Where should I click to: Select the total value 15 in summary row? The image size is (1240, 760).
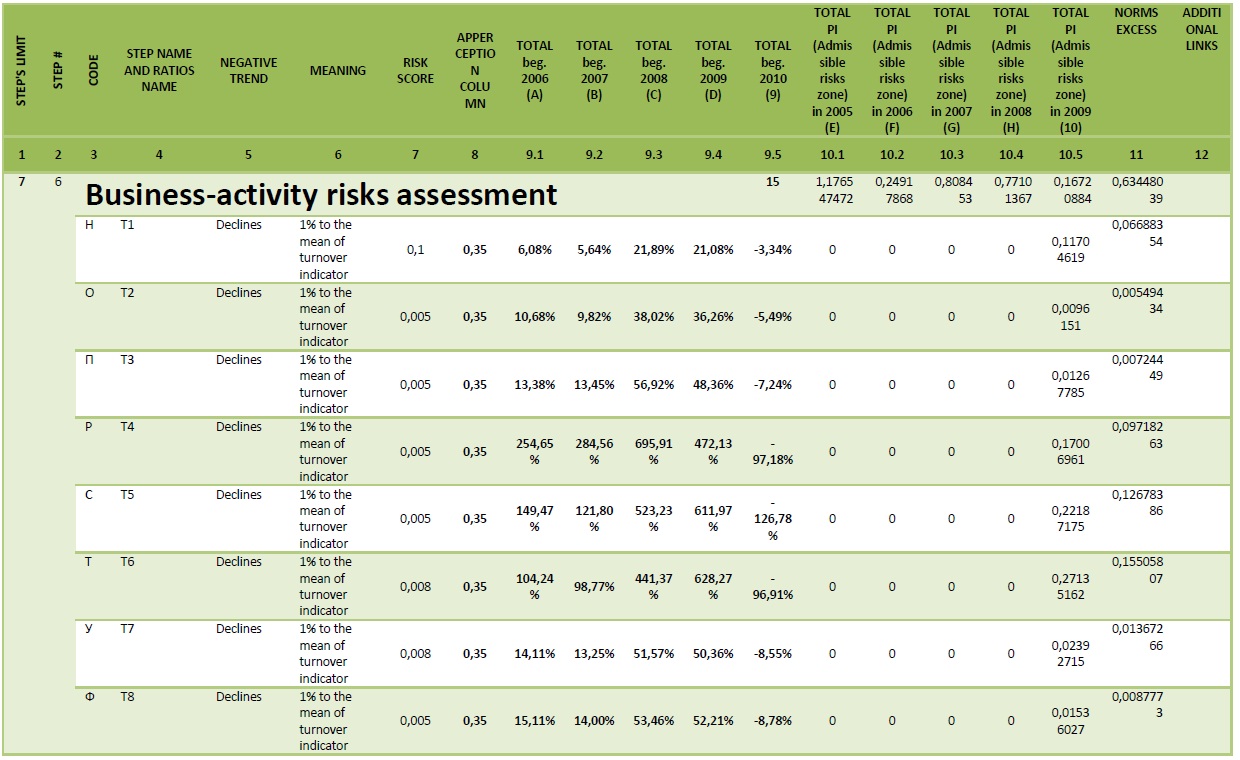[772, 182]
